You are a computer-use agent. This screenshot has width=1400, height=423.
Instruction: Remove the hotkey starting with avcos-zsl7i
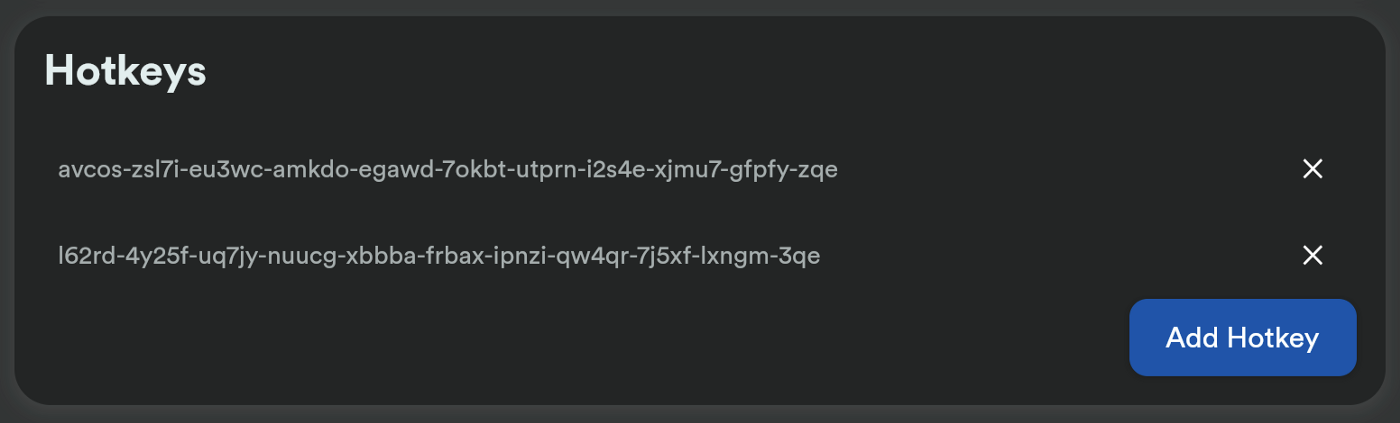[1313, 169]
